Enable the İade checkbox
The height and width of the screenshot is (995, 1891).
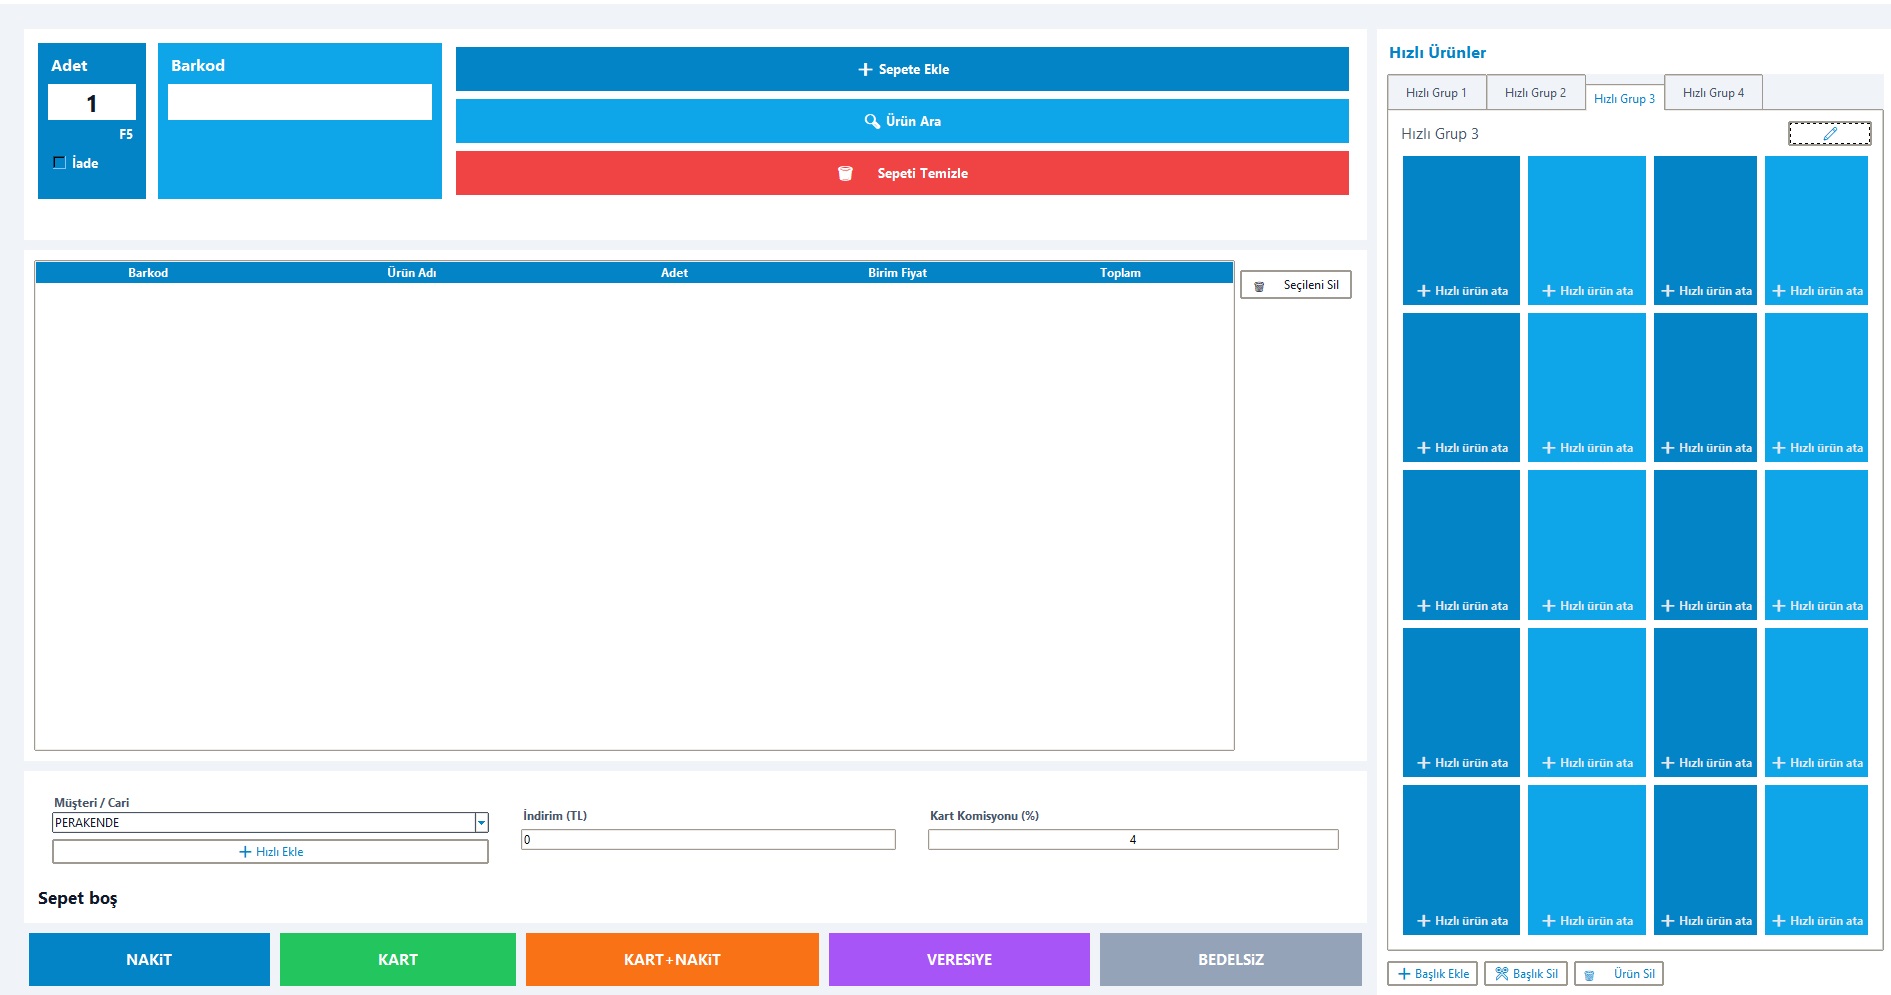60,163
